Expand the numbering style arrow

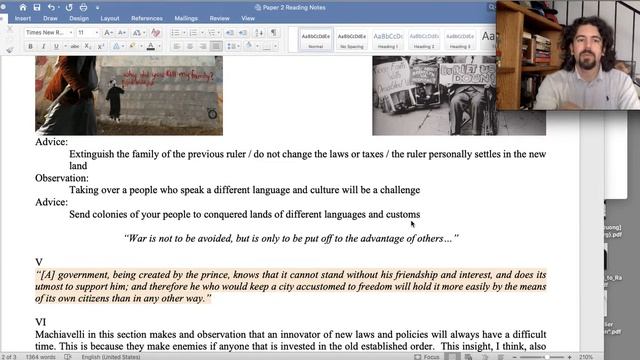(x=202, y=32)
